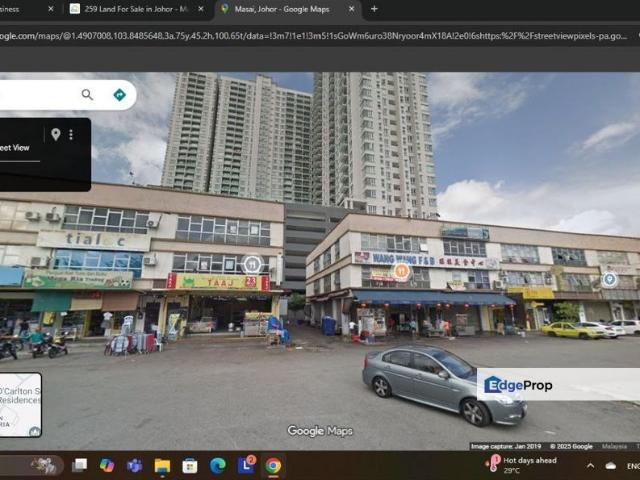This screenshot has width=640, height=480.
Task: Close the Masai, Johor Google Maps tab
Action: pos(351,9)
